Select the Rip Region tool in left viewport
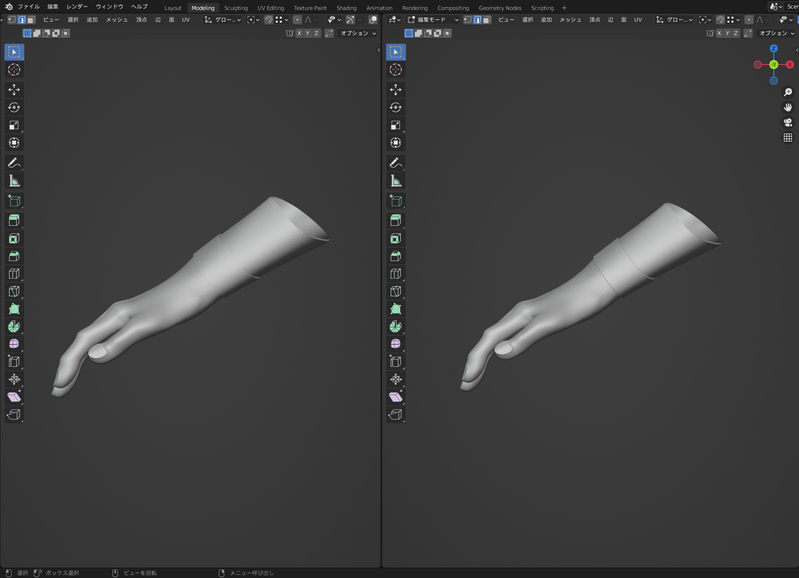The image size is (799, 578). [x=14, y=414]
